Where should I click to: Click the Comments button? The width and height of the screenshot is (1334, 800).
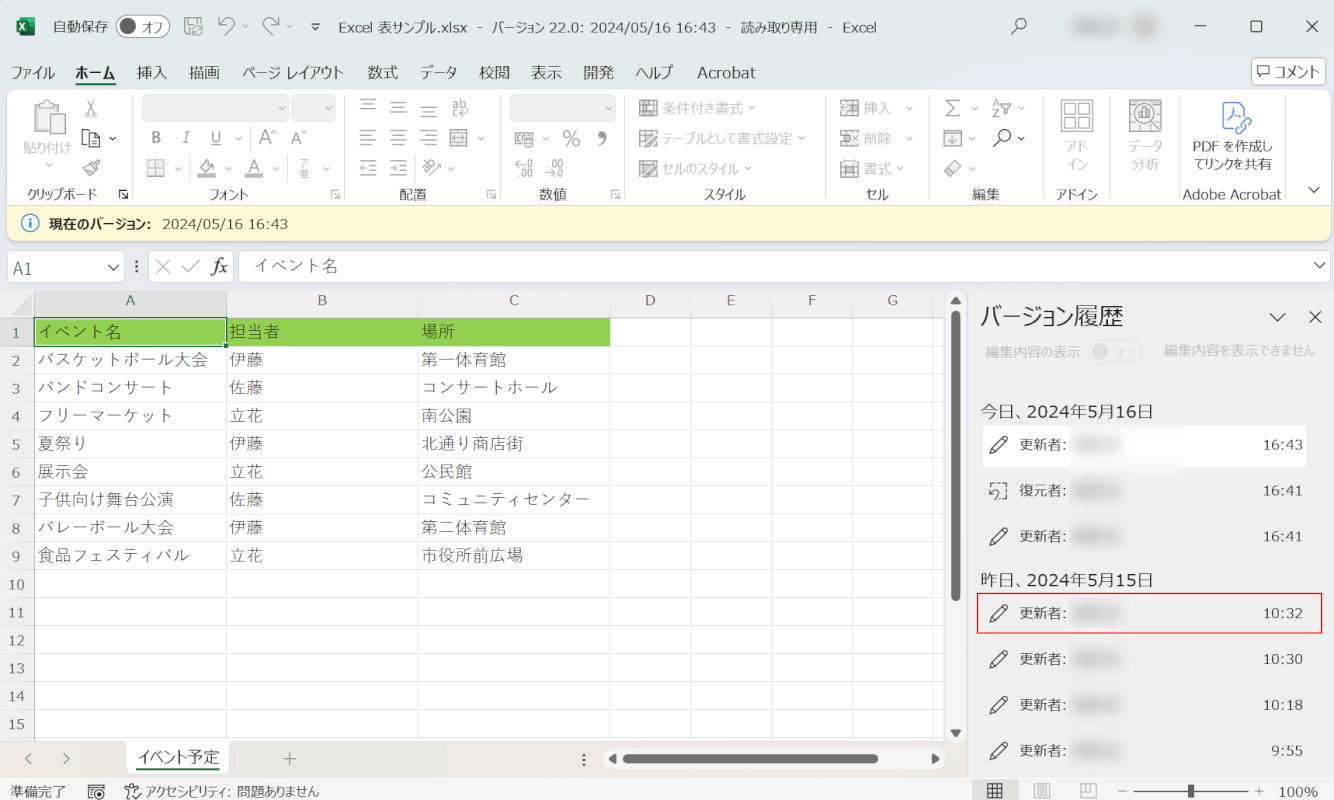point(1288,71)
